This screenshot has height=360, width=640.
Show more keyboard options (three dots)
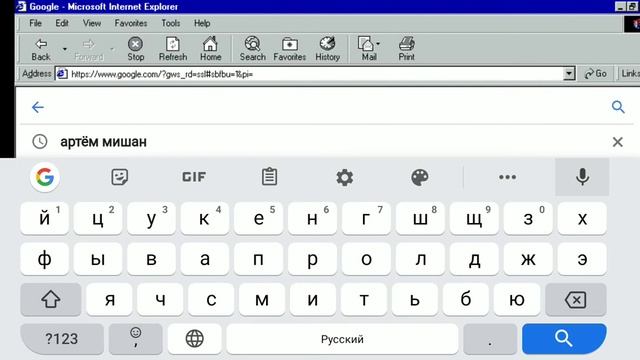507,177
